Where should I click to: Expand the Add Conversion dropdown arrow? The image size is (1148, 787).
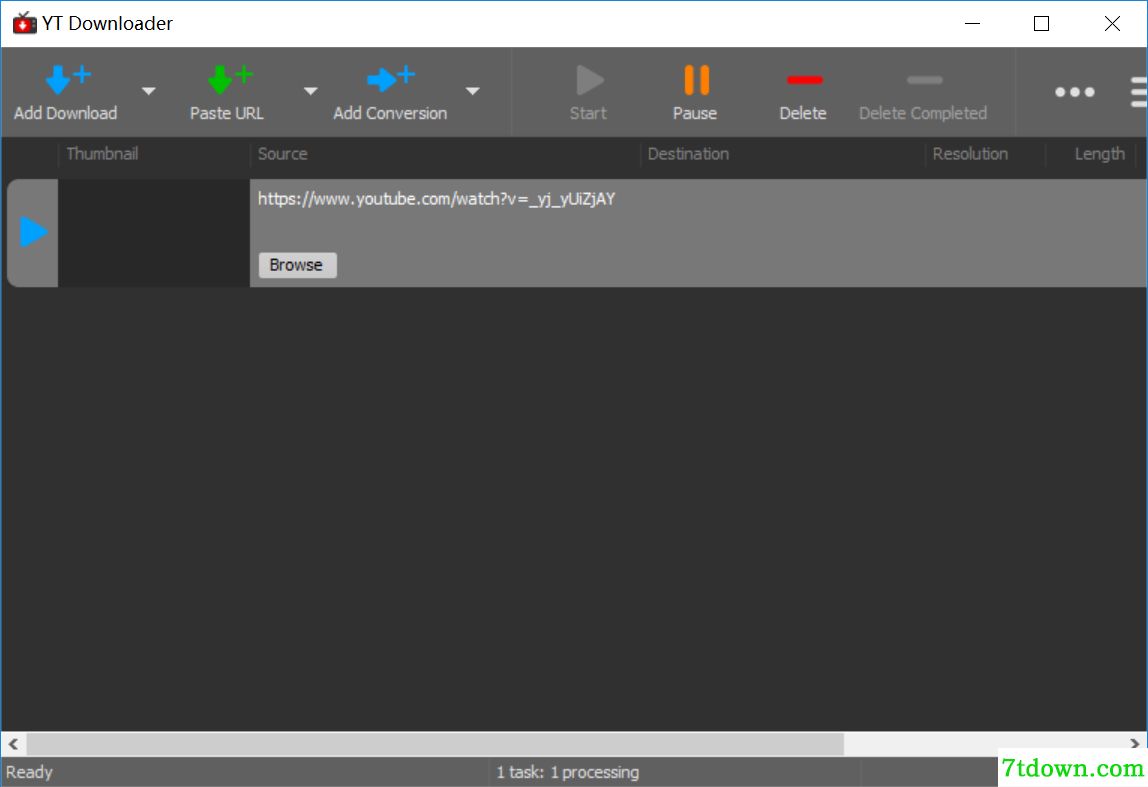click(x=473, y=92)
